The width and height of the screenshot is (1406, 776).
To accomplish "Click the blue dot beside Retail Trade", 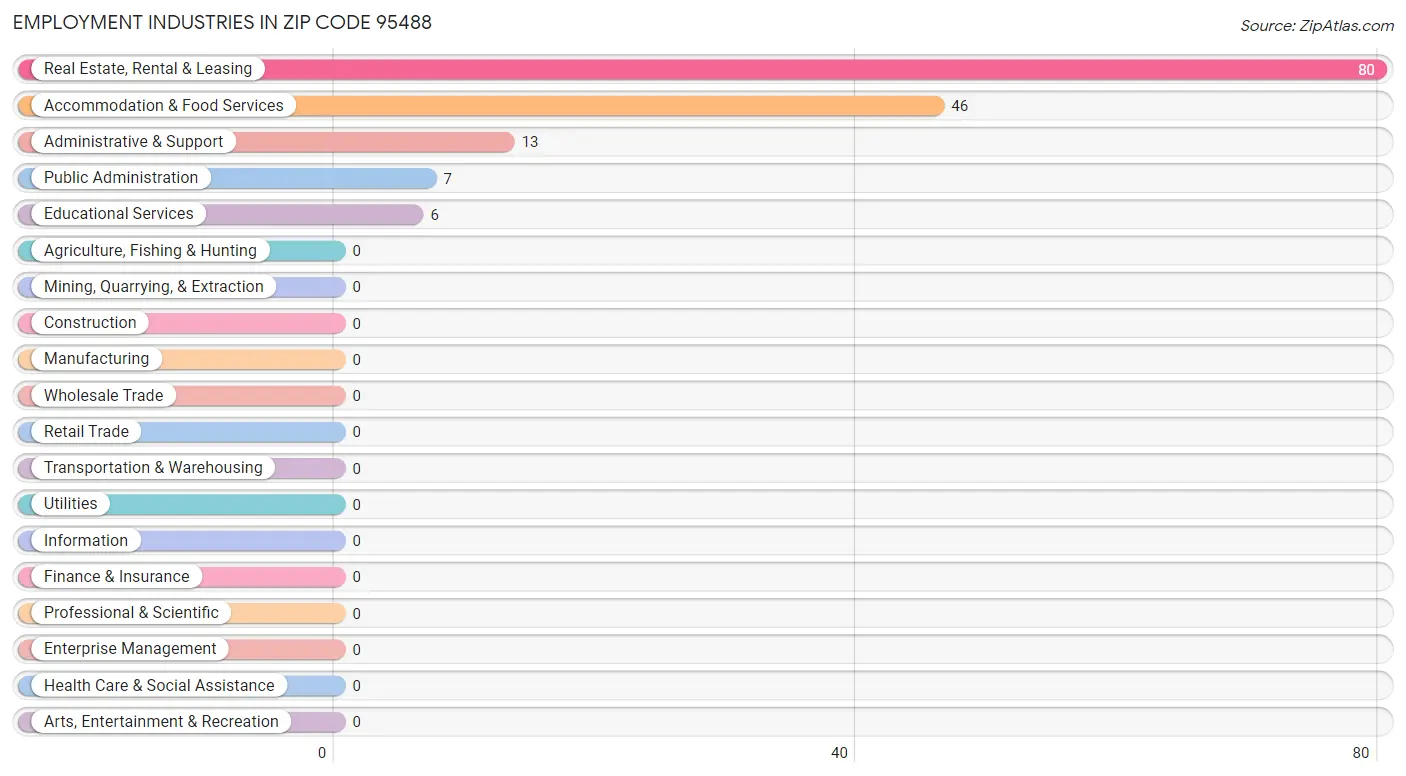I will (x=27, y=431).
